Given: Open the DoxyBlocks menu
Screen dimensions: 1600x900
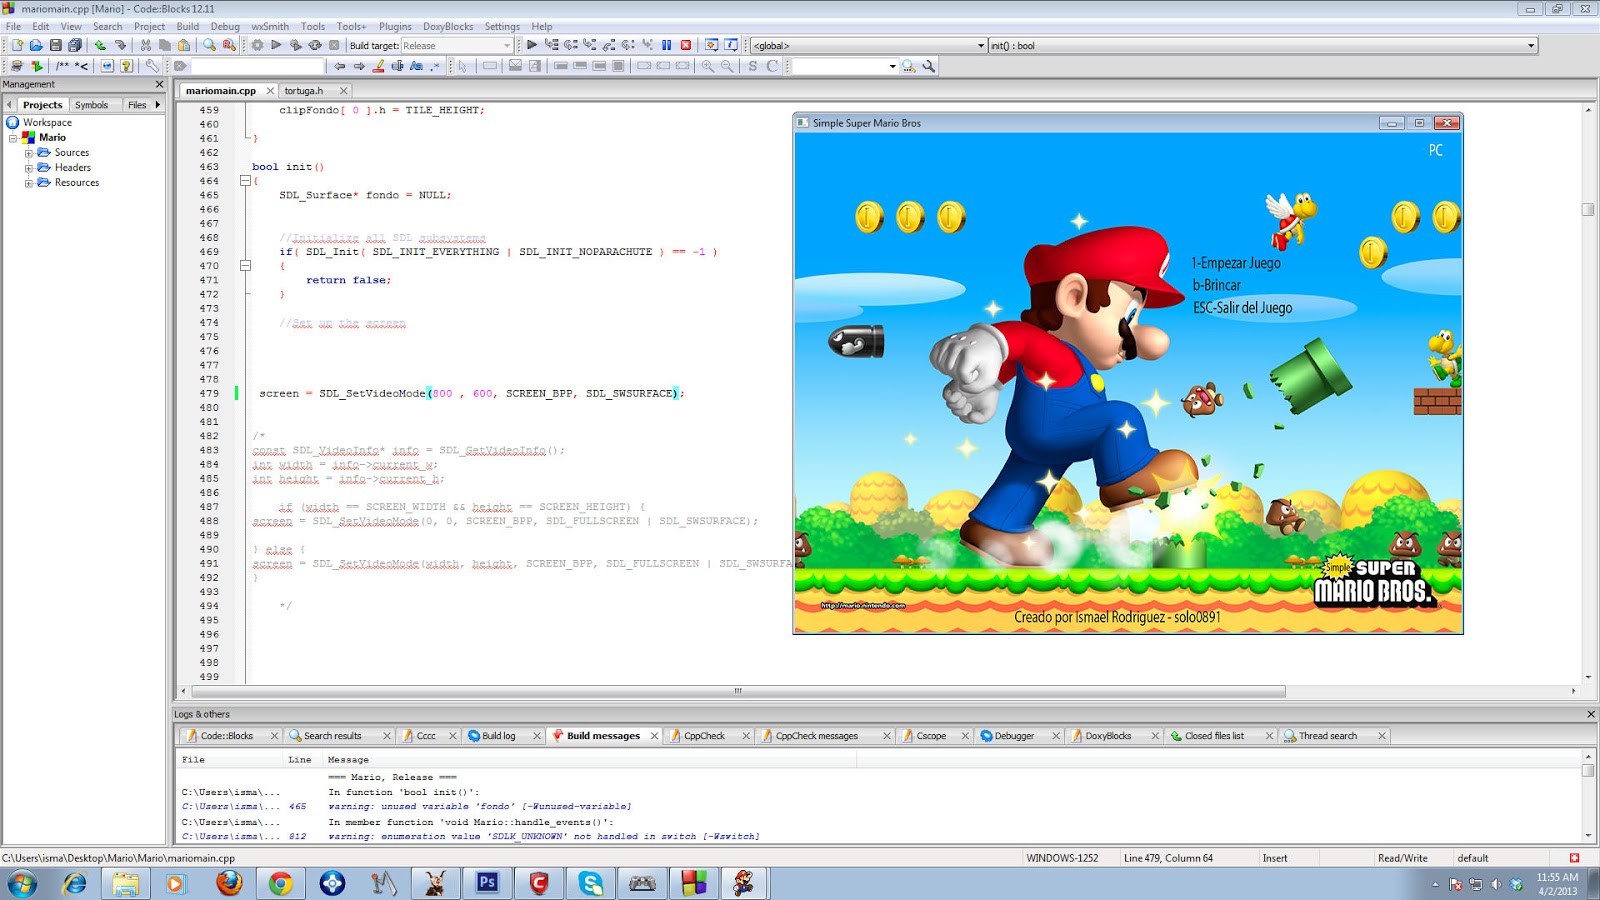Looking at the screenshot, I should [x=448, y=27].
